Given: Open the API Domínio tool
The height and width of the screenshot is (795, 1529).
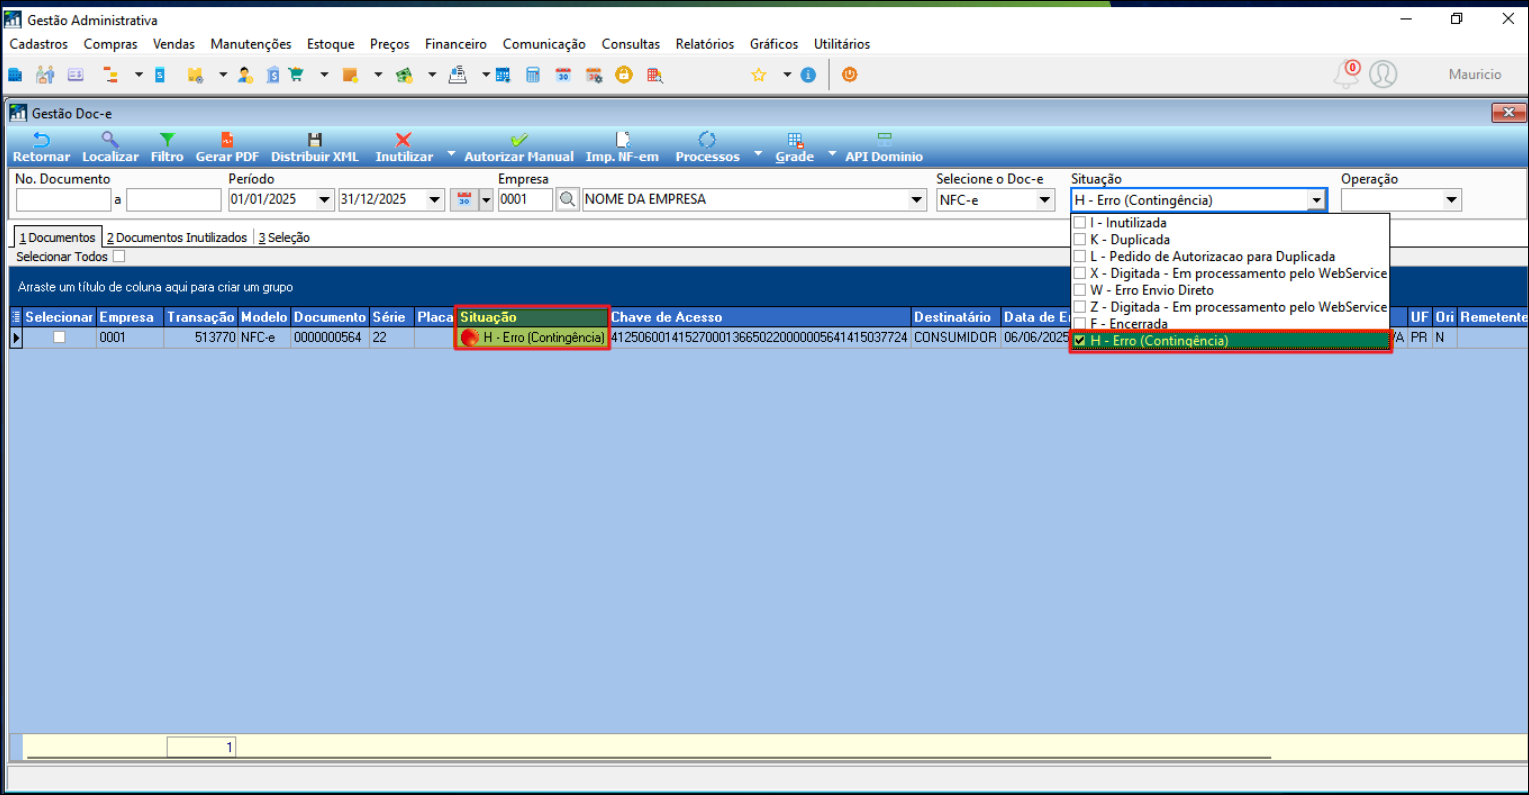Looking at the screenshot, I should [884, 141].
